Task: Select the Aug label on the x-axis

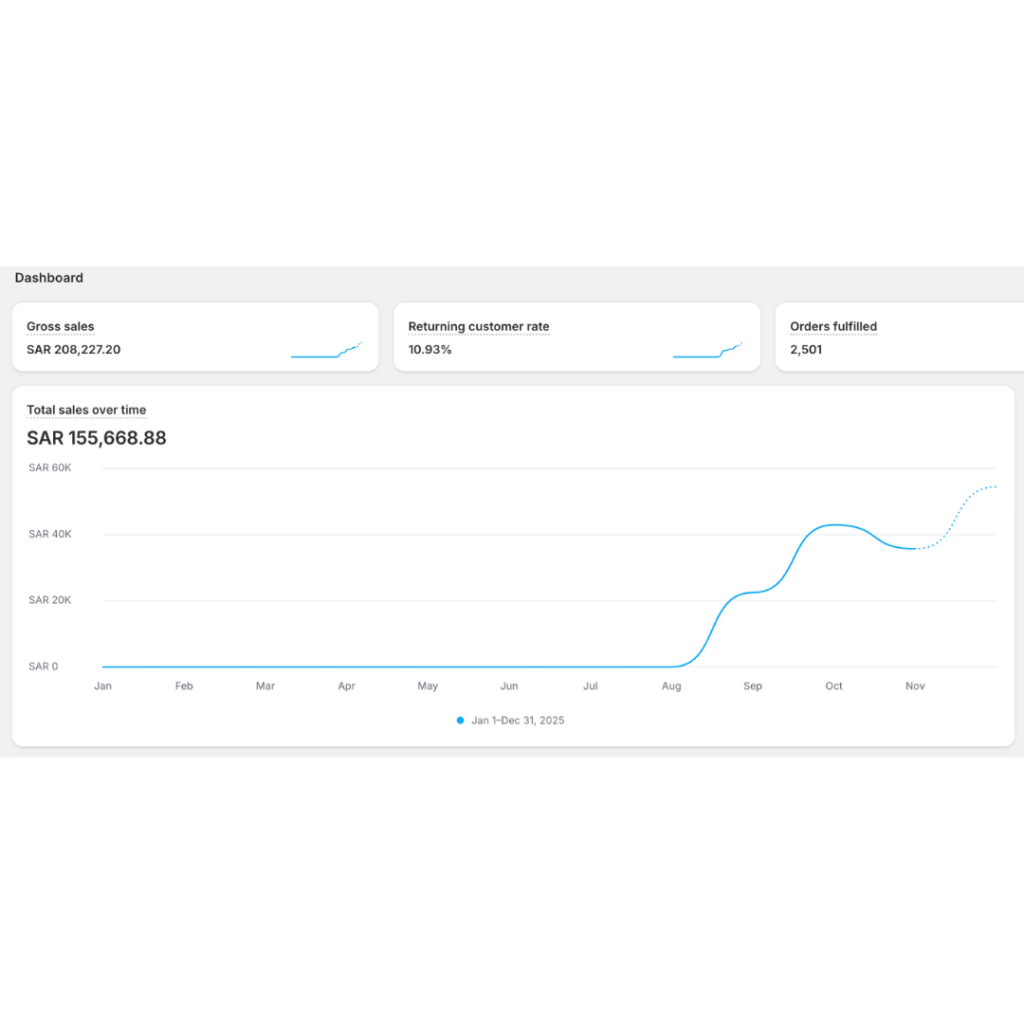Action: pyautogui.click(x=671, y=686)
